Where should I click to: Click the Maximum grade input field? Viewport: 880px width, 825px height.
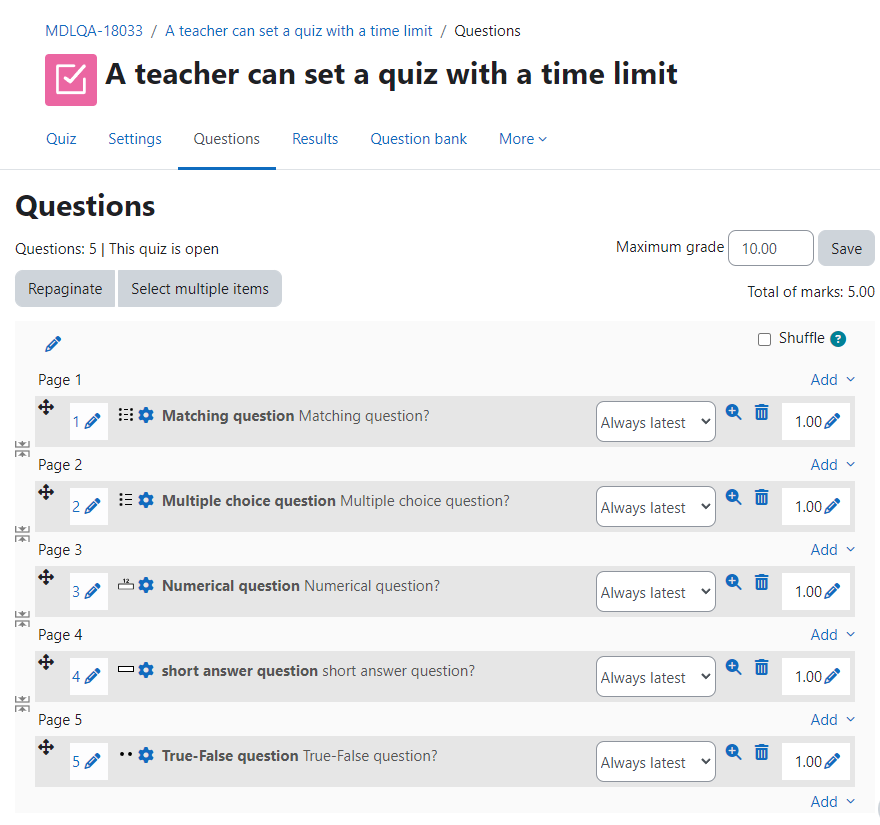point(771,248)
